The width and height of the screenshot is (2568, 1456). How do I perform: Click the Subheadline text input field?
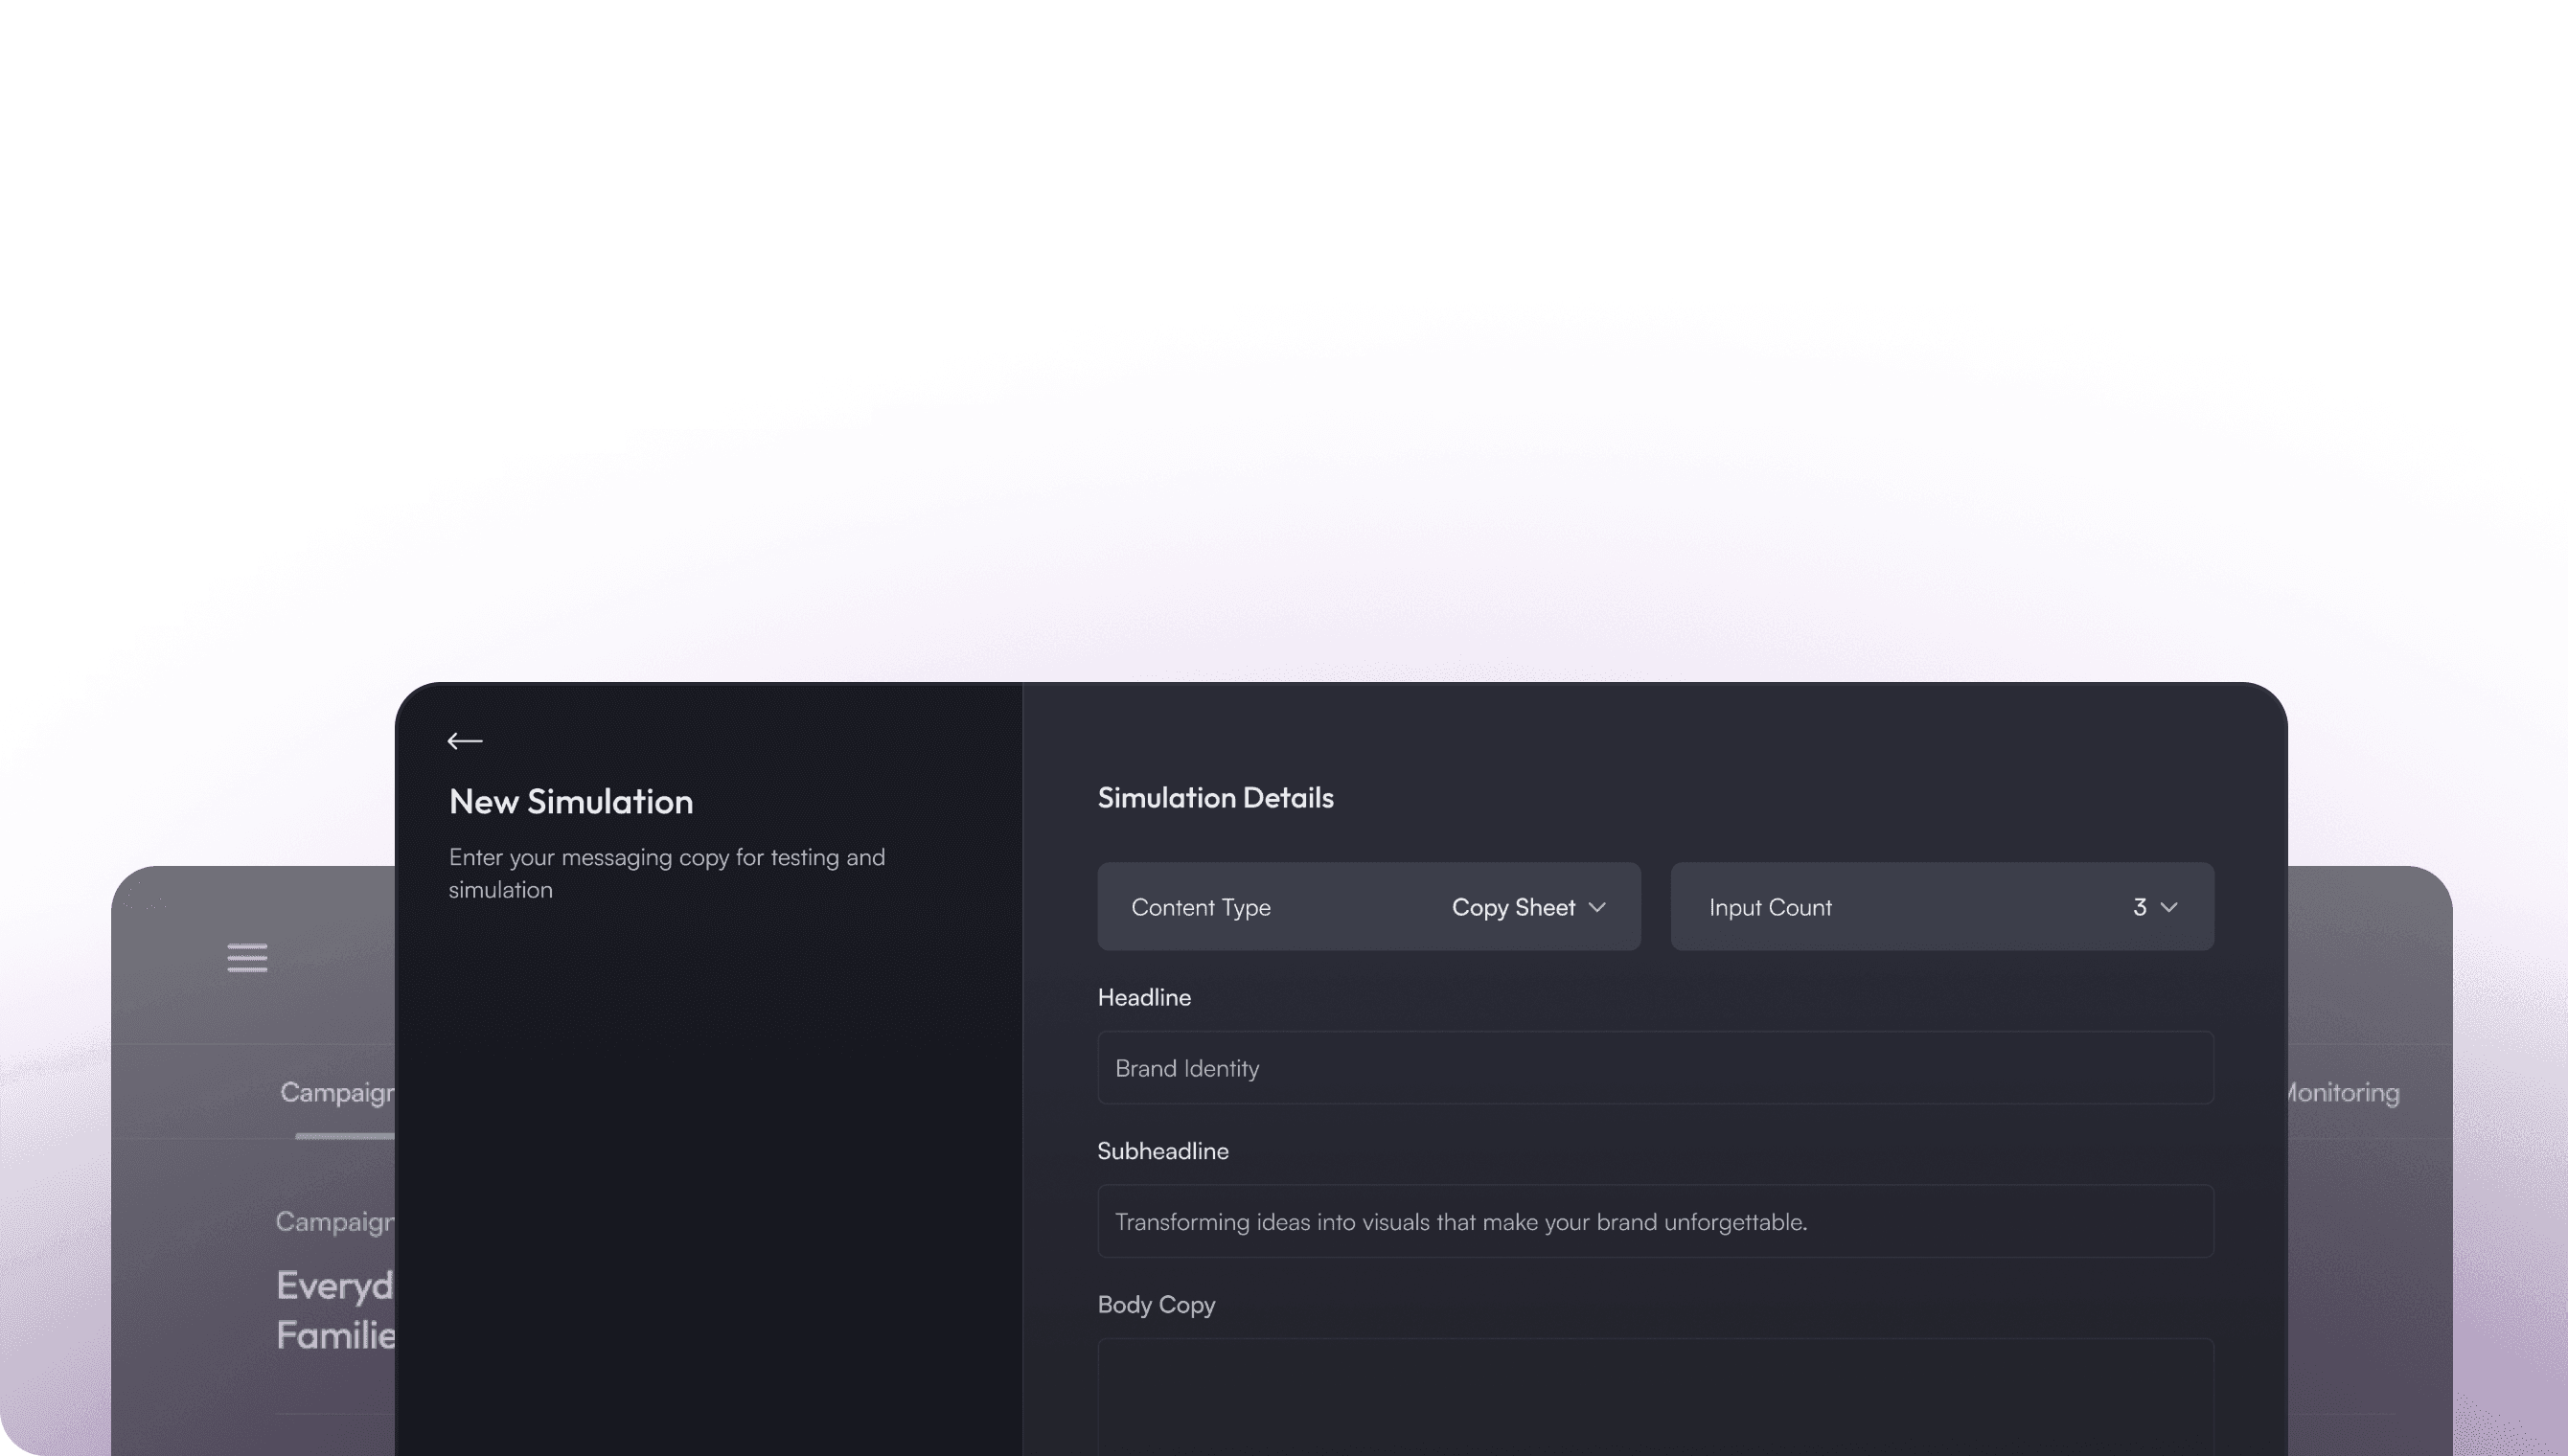point(1655,1221)
